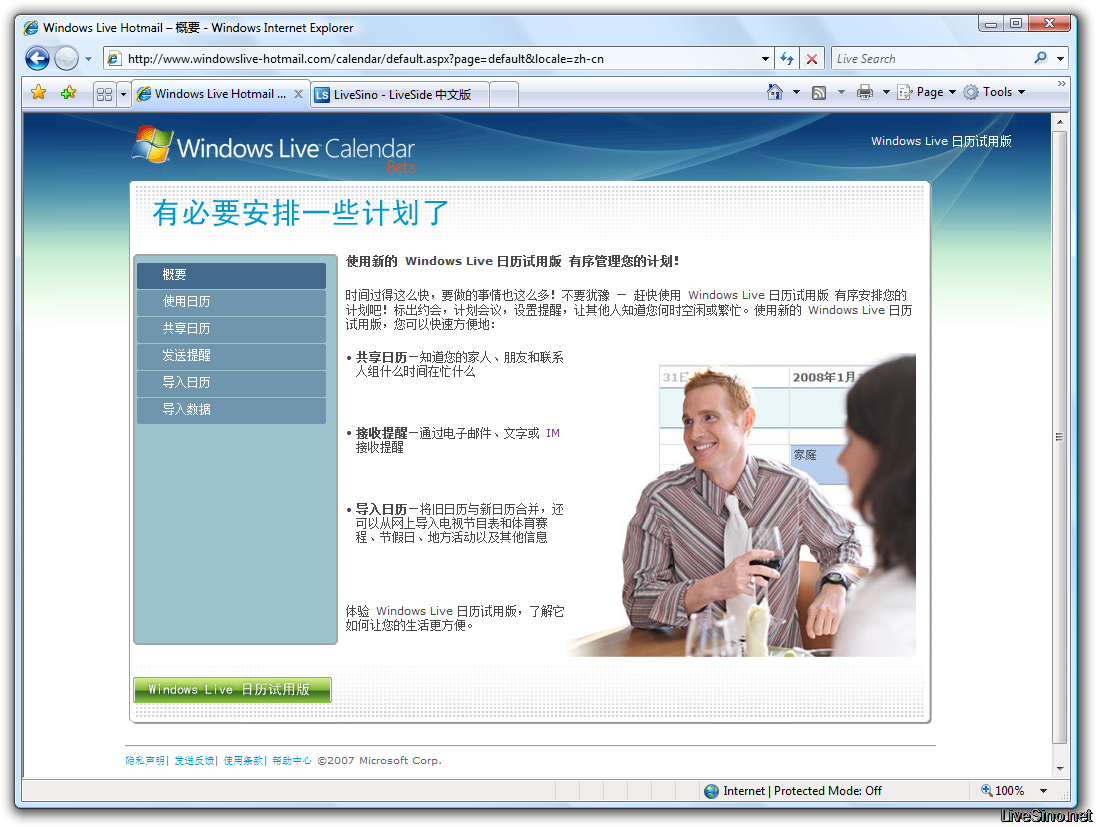
Task: Expand the tab list dropdown arrow
Action: pyautogui.click(x=123, y=94)
